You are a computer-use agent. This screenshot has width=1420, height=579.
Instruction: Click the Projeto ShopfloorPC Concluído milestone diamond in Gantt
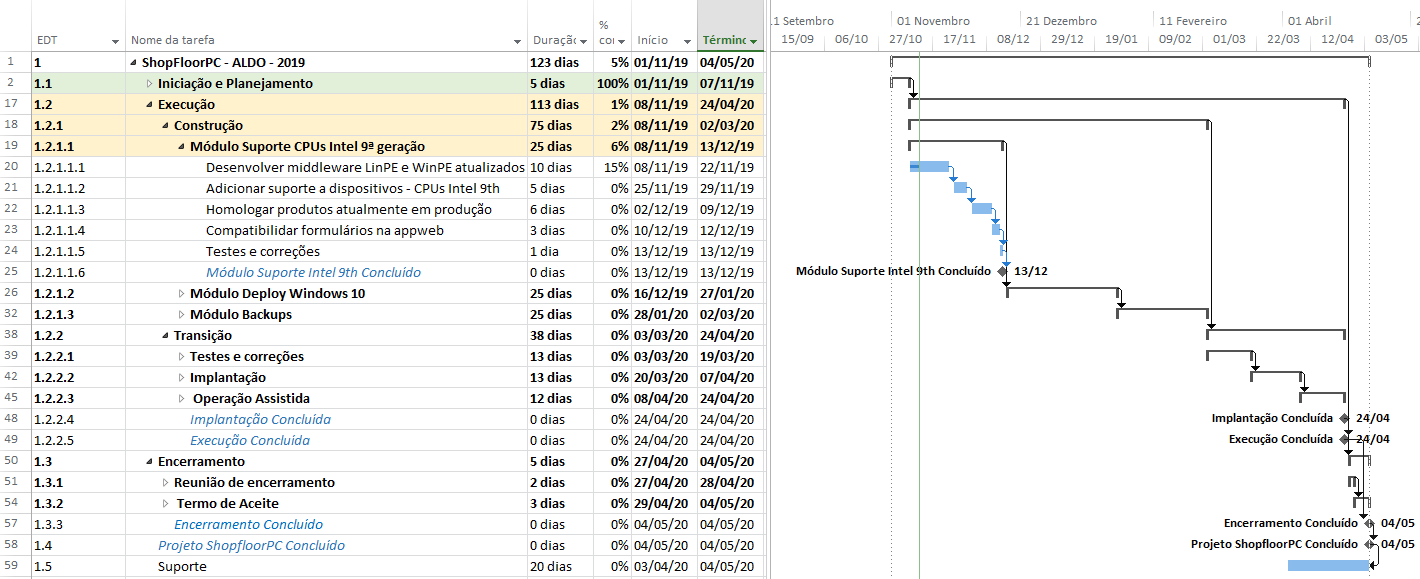pos(1369,544)
